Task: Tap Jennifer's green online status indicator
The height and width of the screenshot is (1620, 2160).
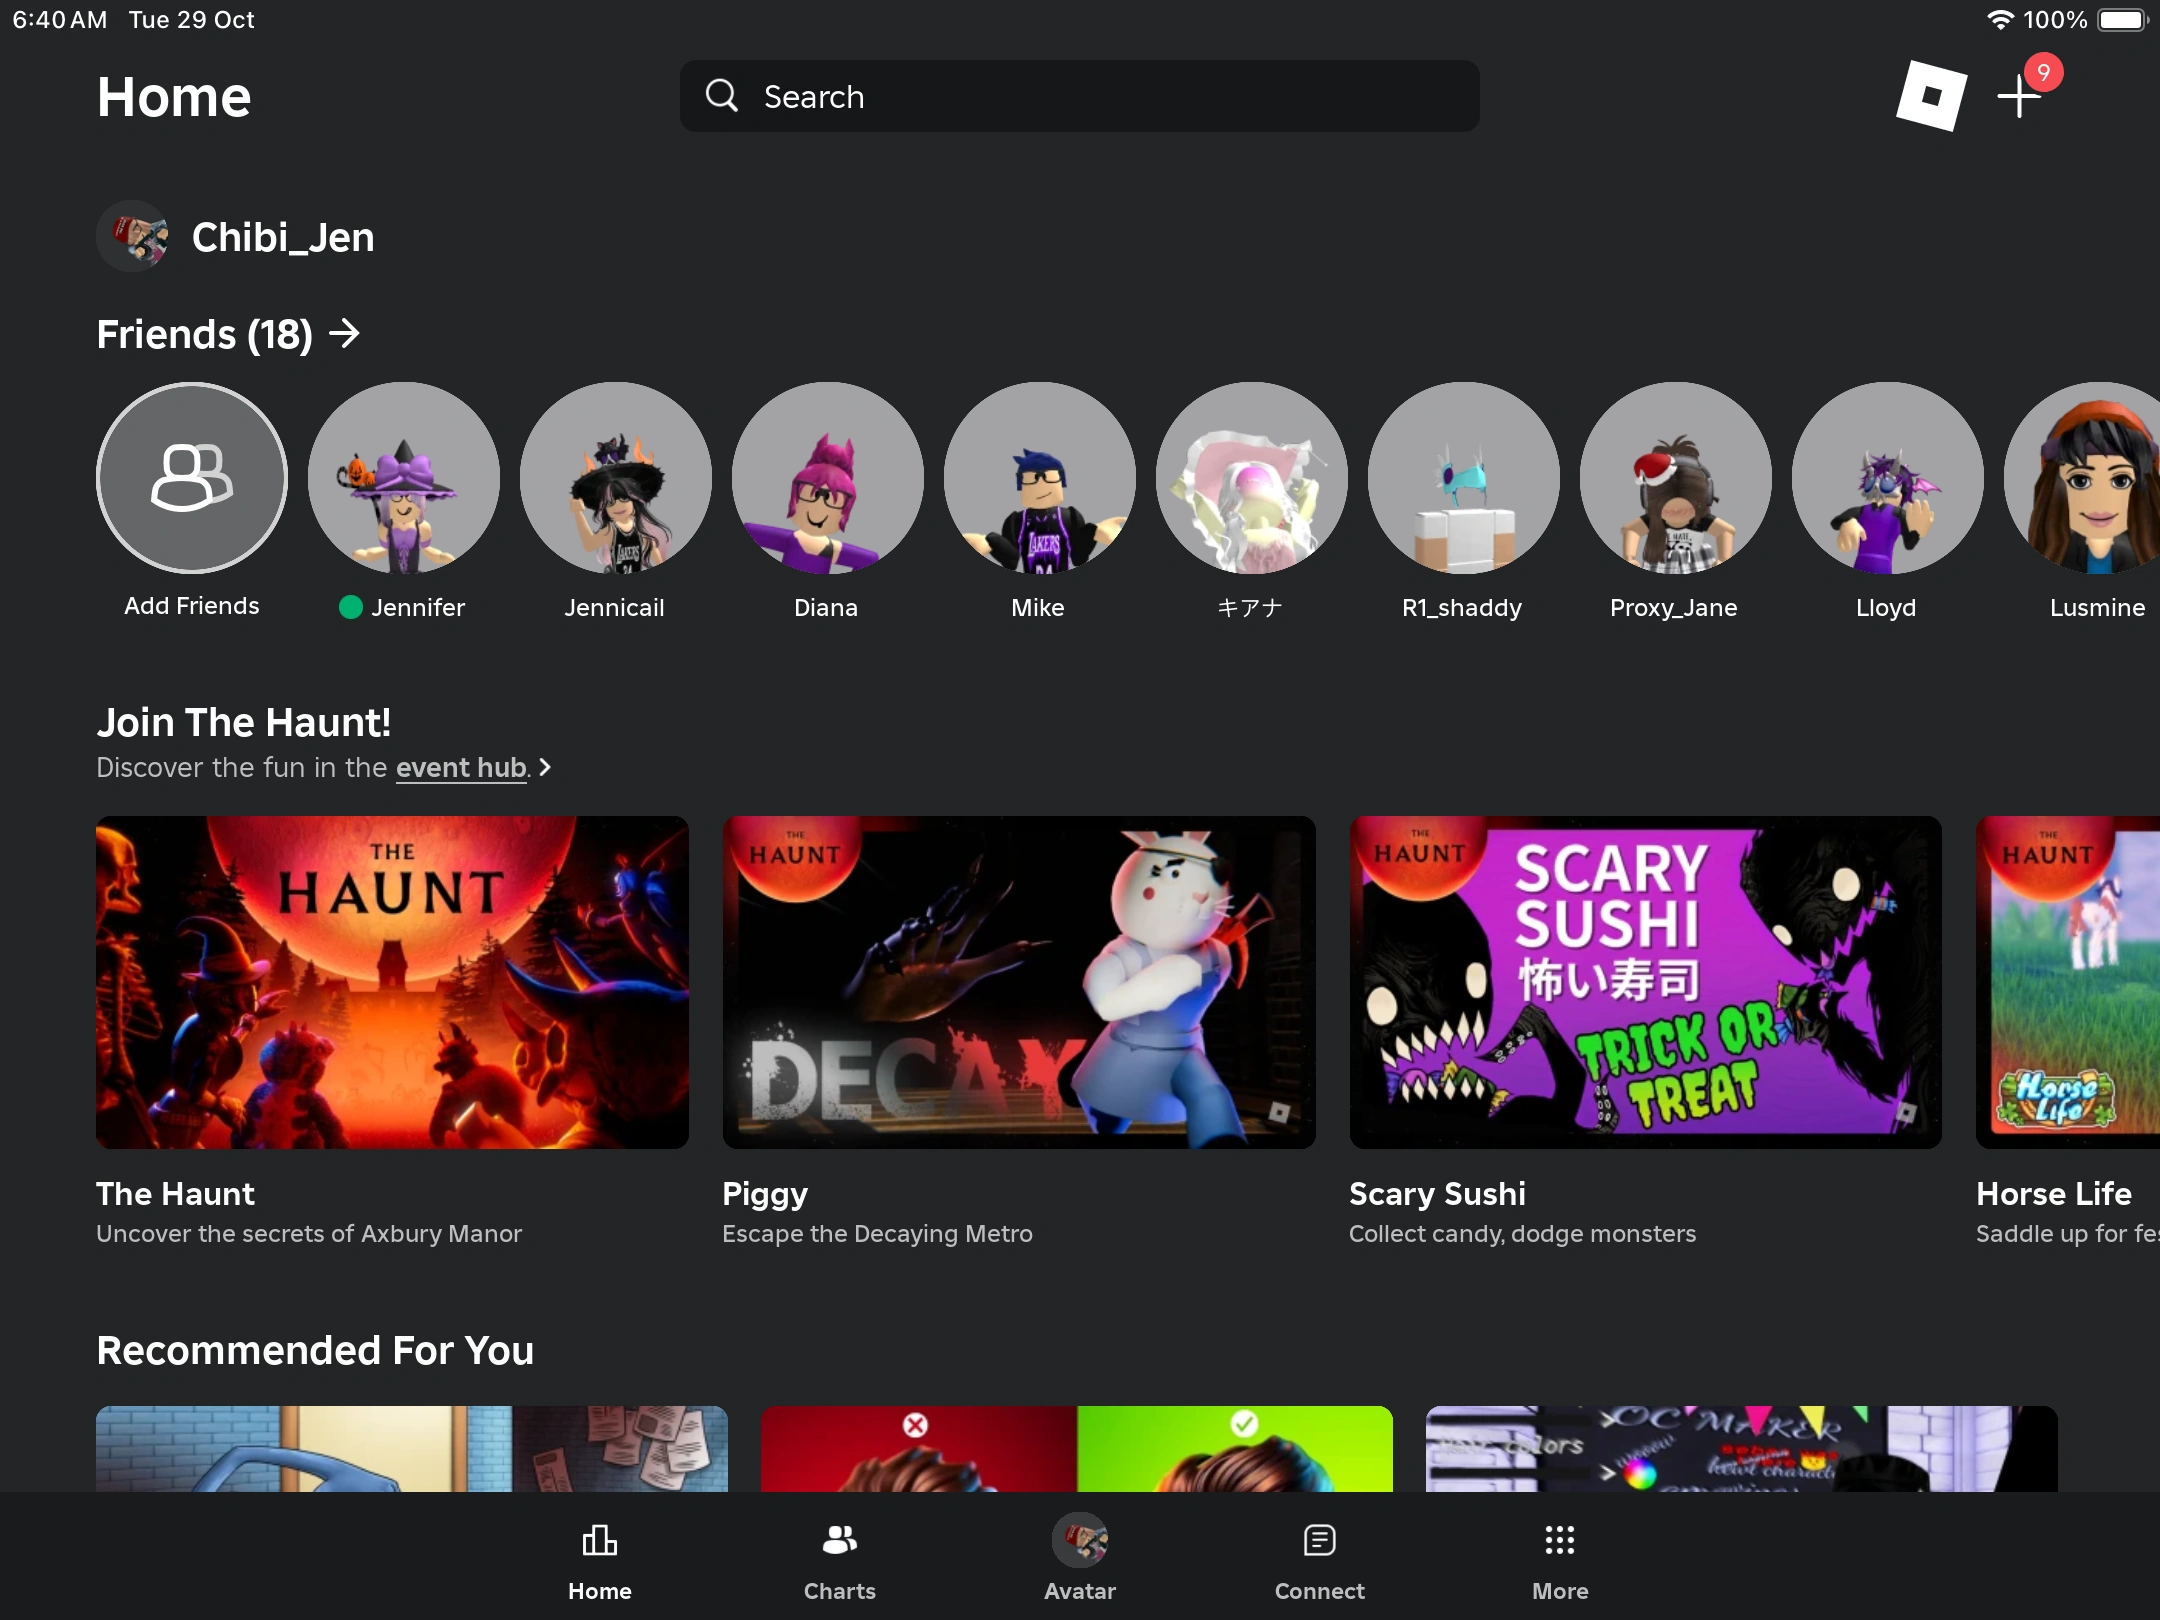Action: coord(351,607)
